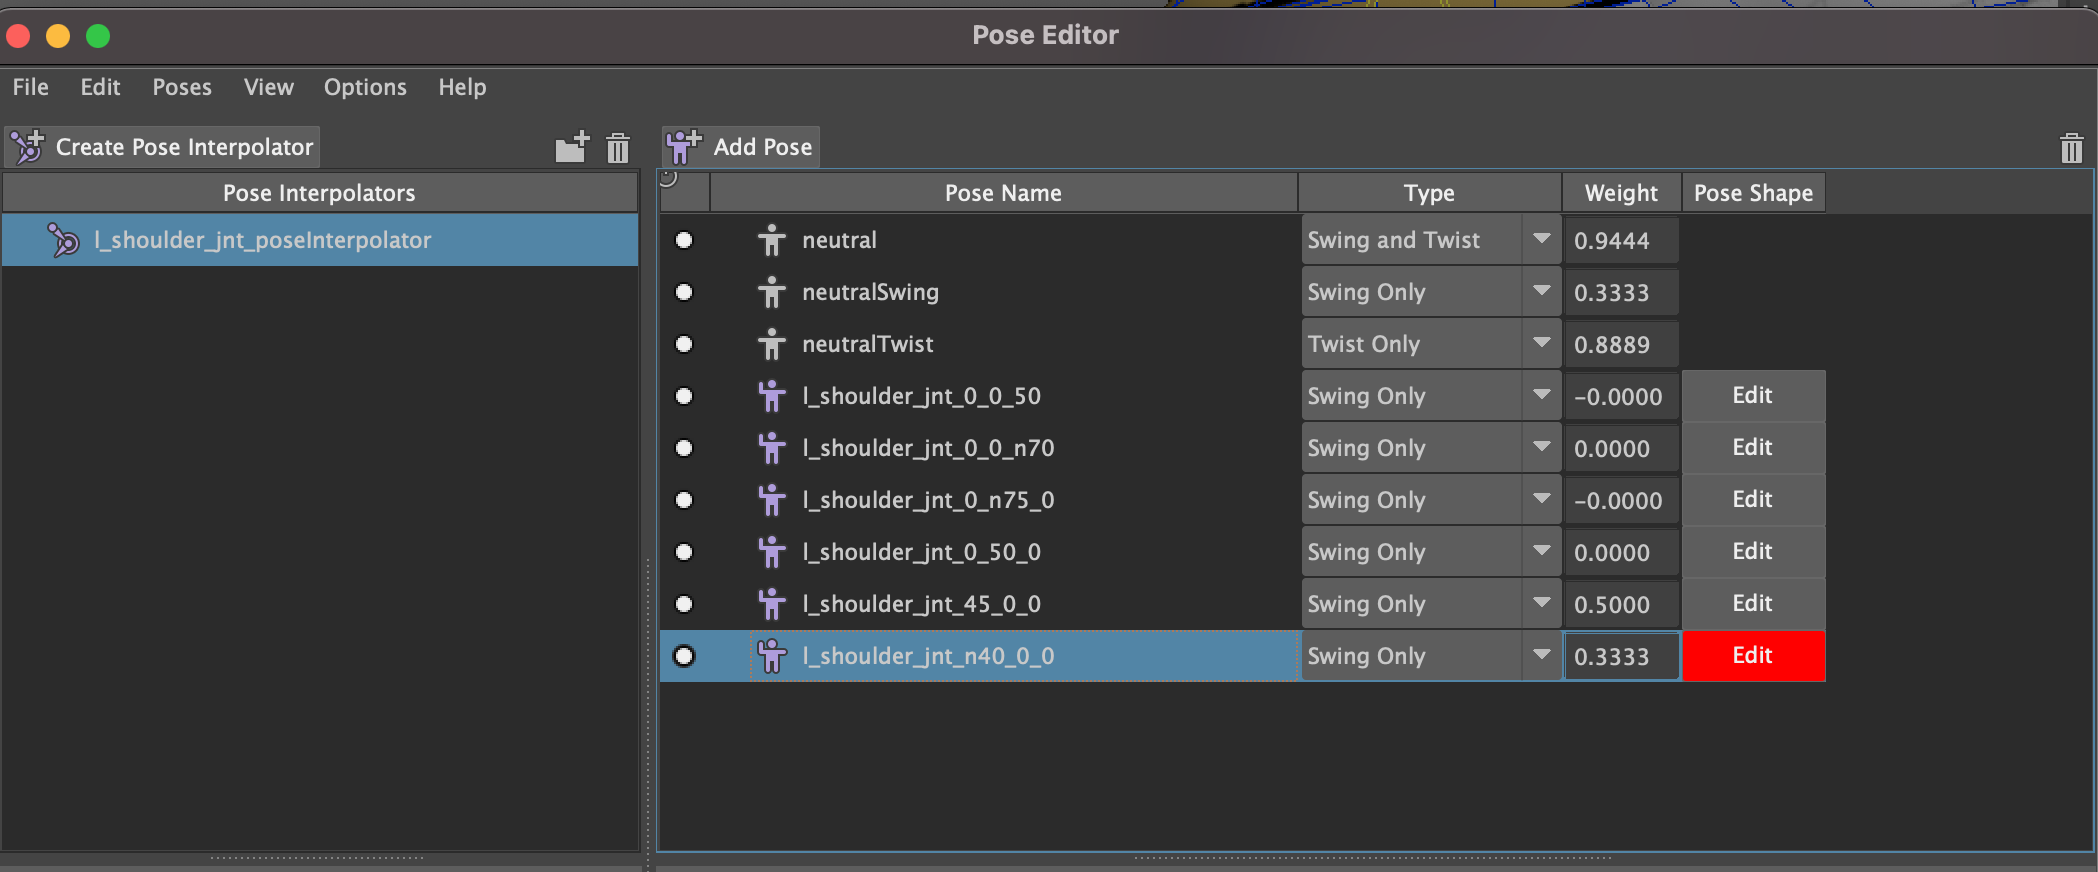Toggle the neutral pose enable dot
This screenshot has height=872, width=2098.
(x=684, y=240)
